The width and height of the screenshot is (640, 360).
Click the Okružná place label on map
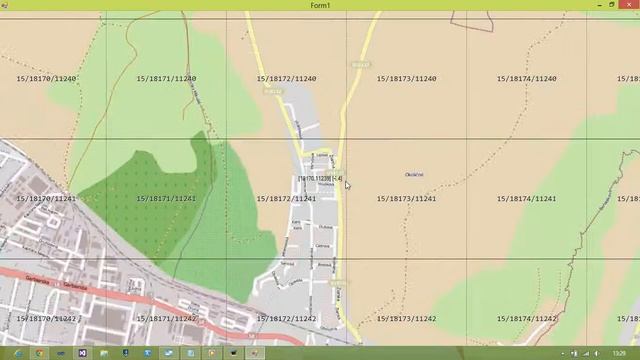coord(414,174)
